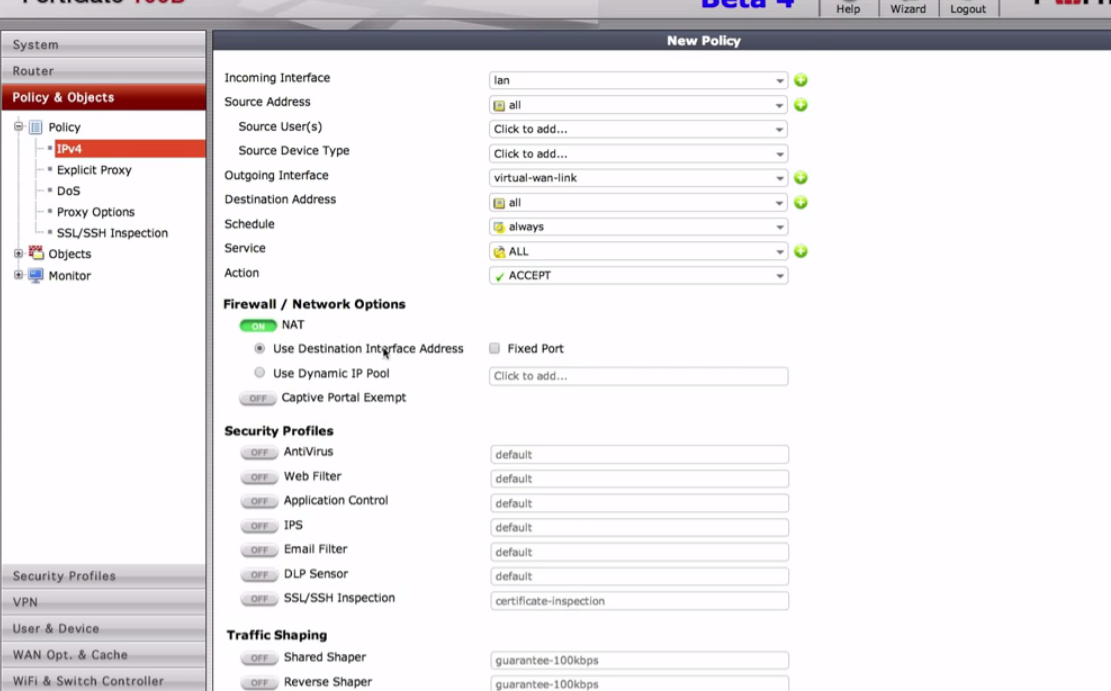The width and height of the screenshot is (1111, 691).
Task: Enable the DLP Sensor switch
Action: pos(259,575)
